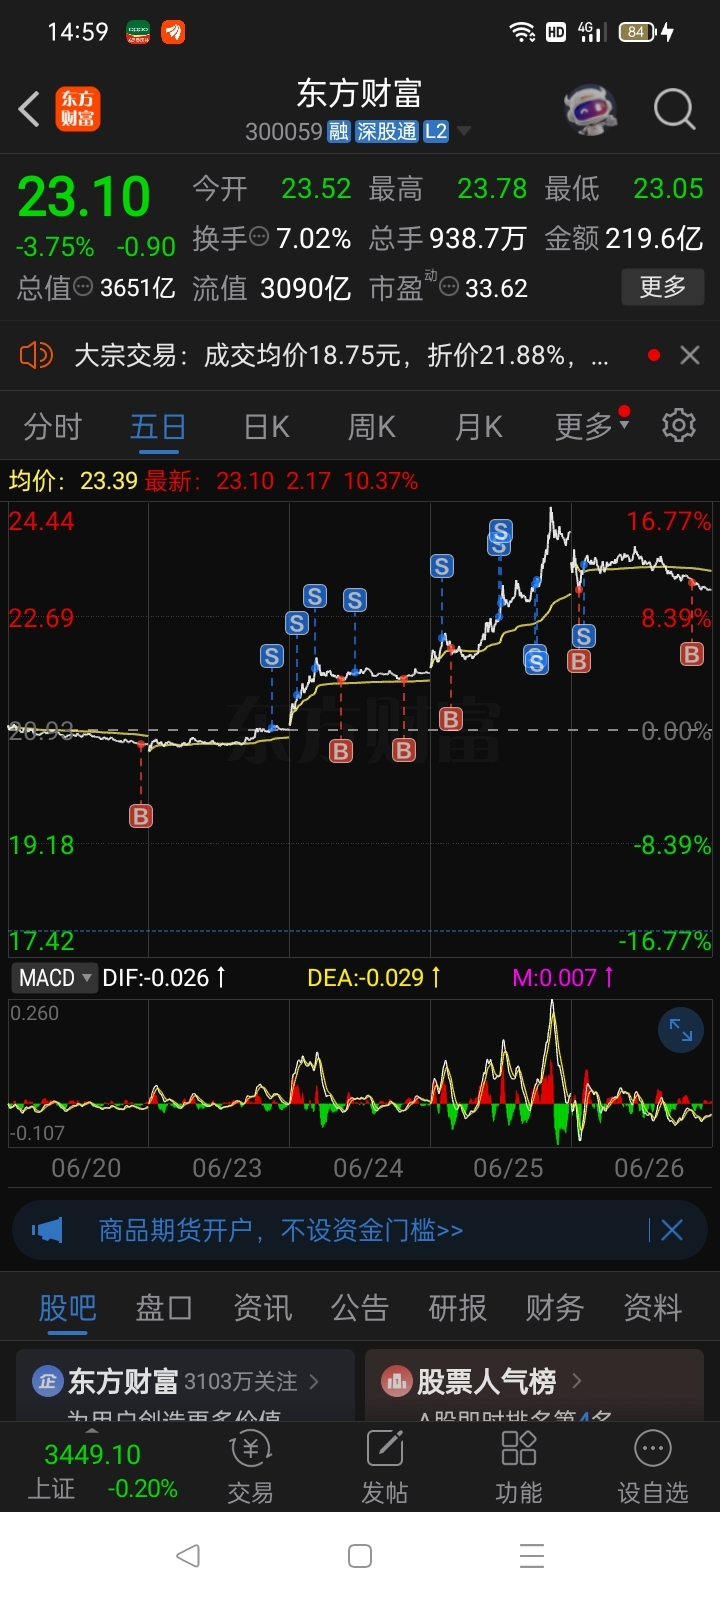Image resolution: width=720 pixels, height=1600 pixels.
Task: Tap the 06/24 date label
Action: tap(368, 1168)
